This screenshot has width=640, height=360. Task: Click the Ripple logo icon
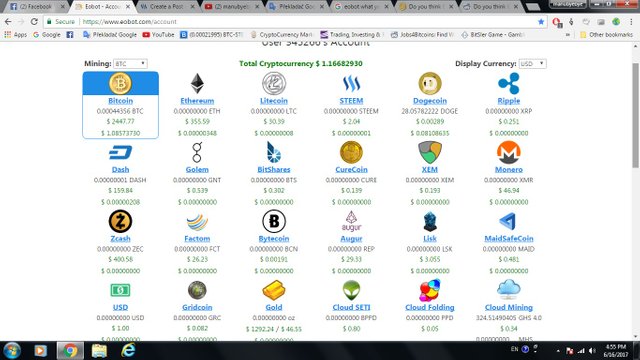509,83
